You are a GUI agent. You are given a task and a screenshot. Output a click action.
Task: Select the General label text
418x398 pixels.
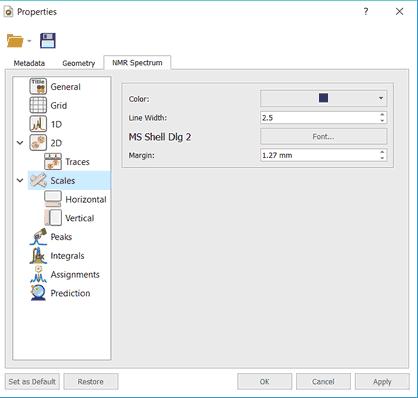point(66,87)
